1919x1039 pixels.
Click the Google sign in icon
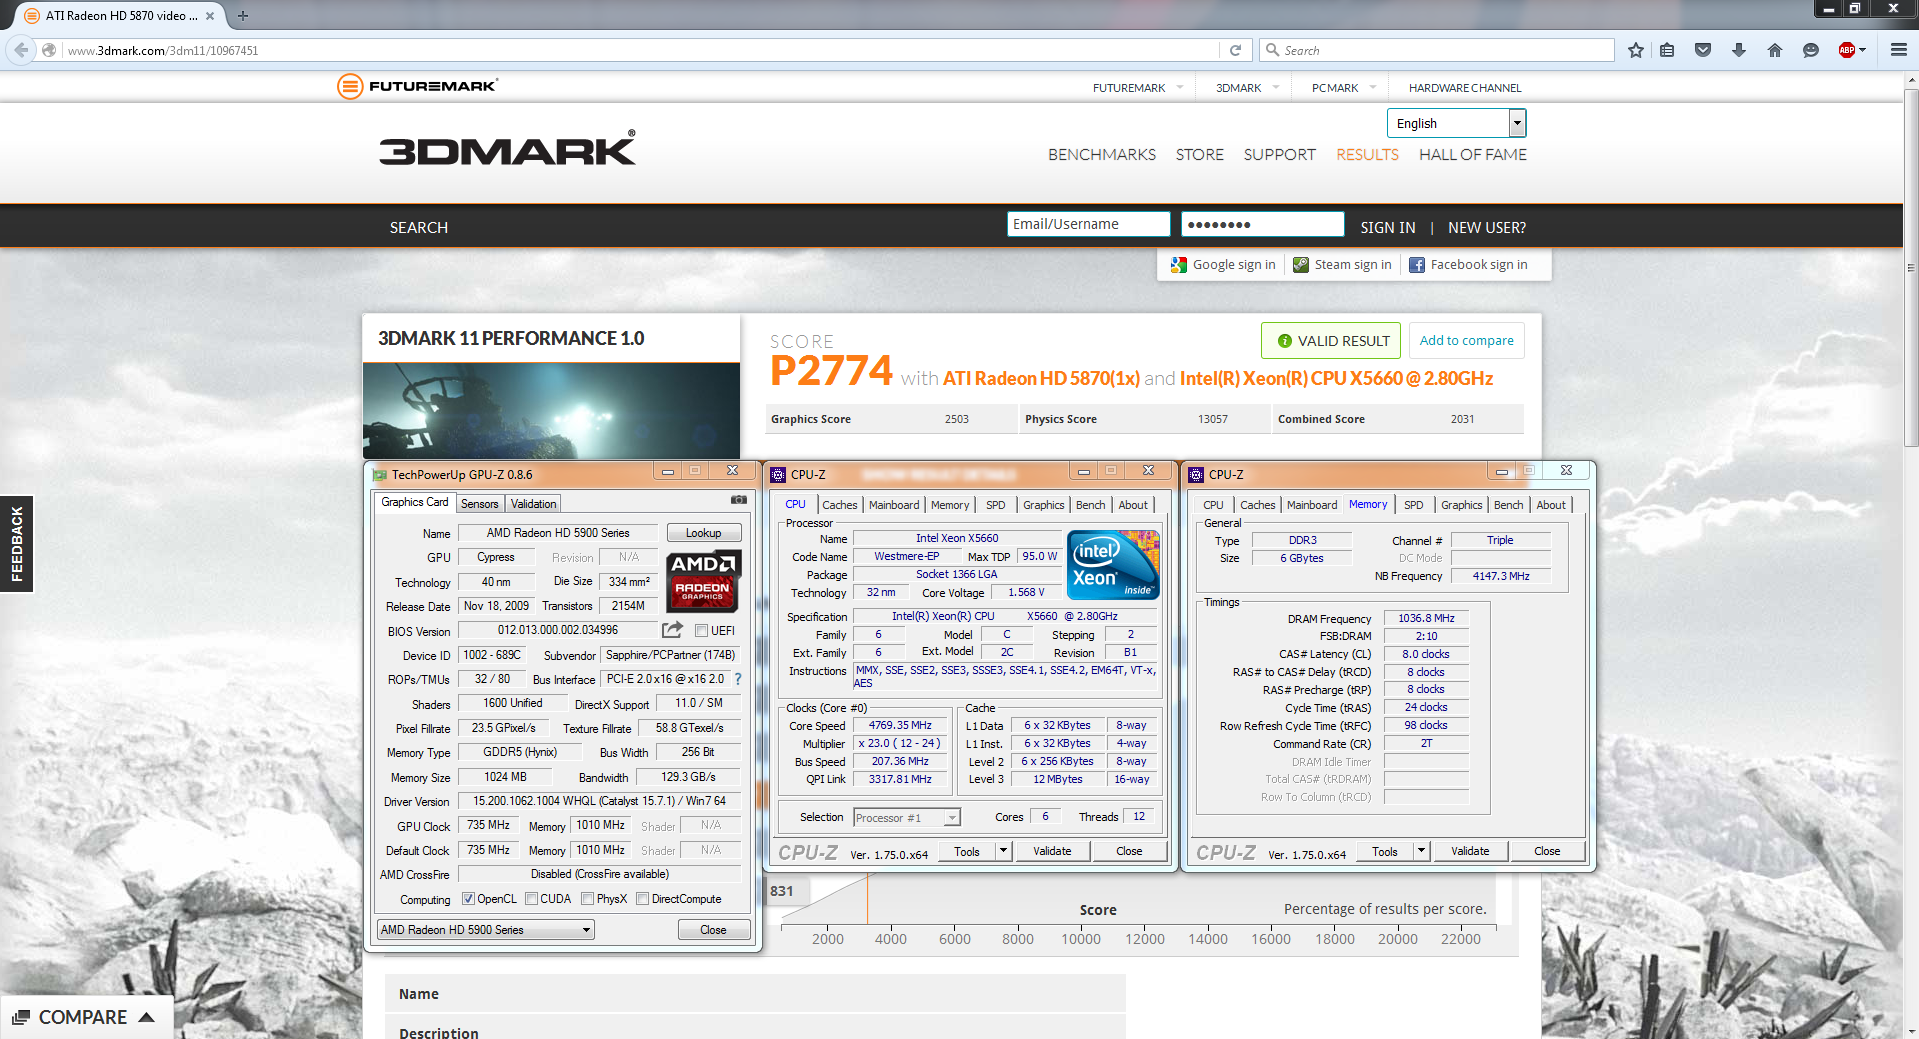pos(1179,265)
